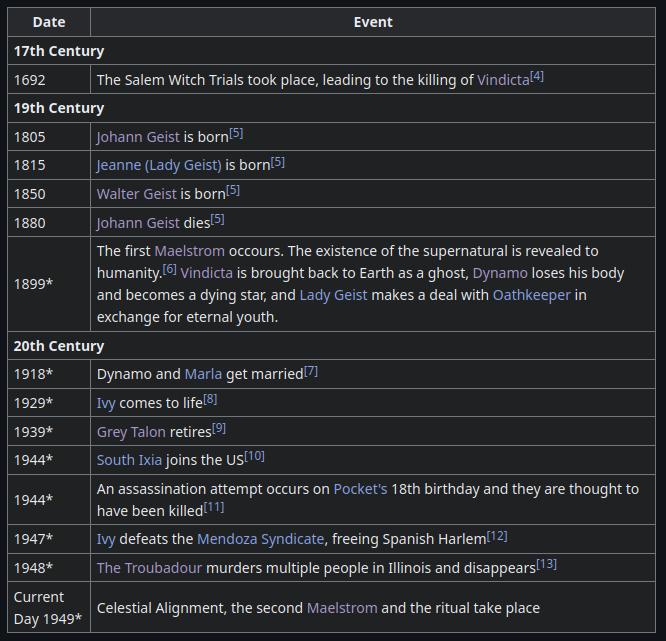Screen dimensions: 666x641
Task: Open citation [6] after humanity
Action: (169, 269)
